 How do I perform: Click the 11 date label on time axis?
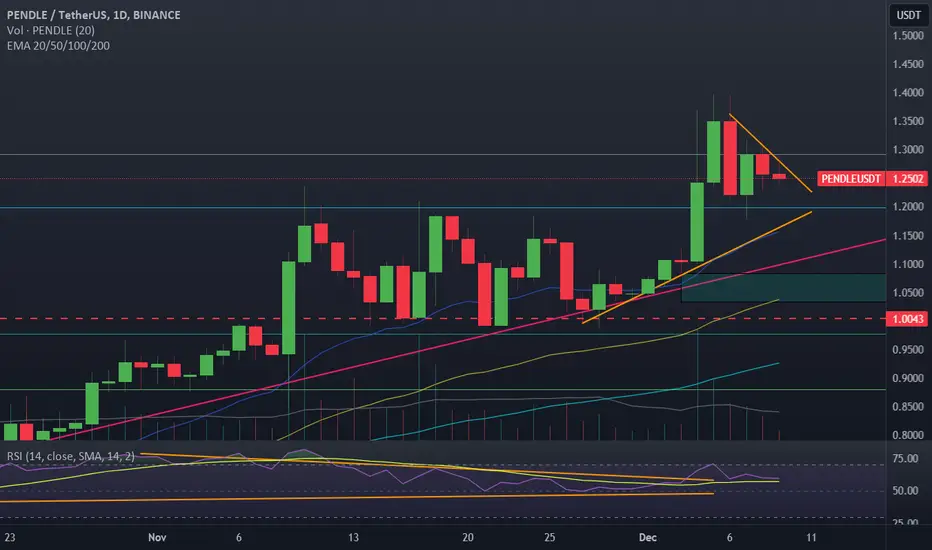[811, 538]
